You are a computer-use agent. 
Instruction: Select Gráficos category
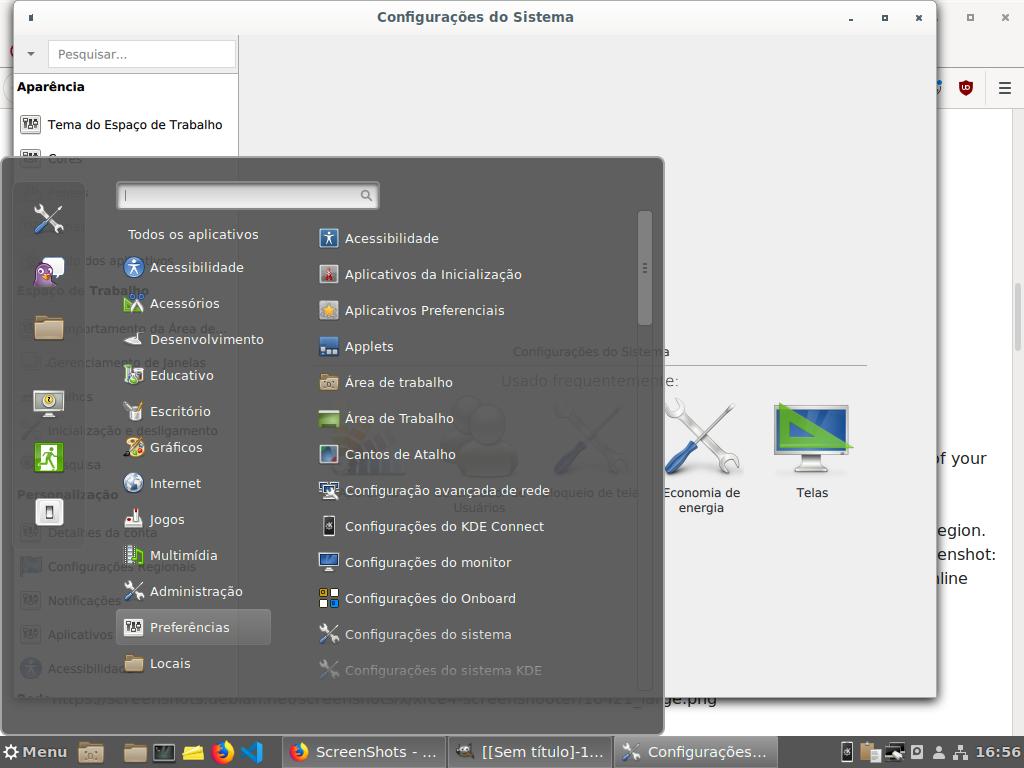pos(193,447)
